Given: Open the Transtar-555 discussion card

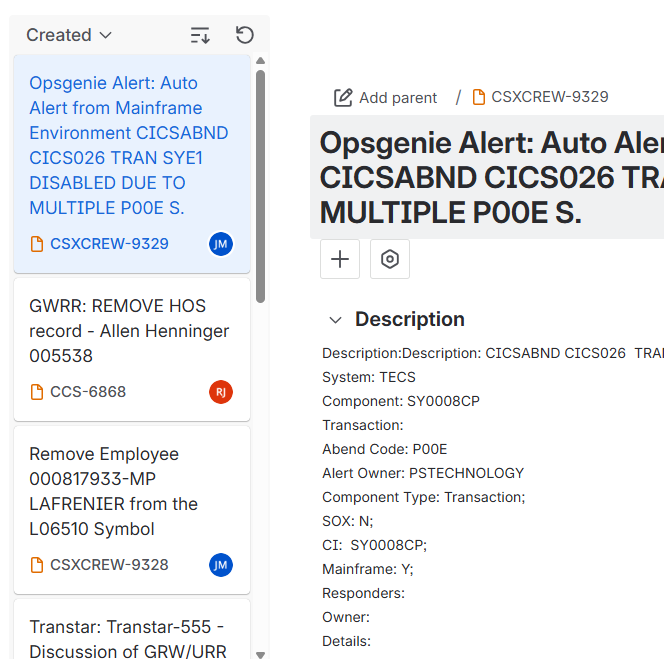Looking at the screenshot, I should click(127, 638).
